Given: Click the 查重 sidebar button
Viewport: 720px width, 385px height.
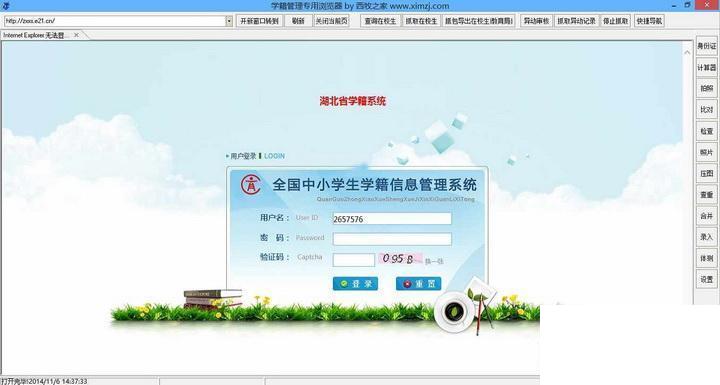Looking at the screenshot, I should pyautogui.click(x=706, y=195).
